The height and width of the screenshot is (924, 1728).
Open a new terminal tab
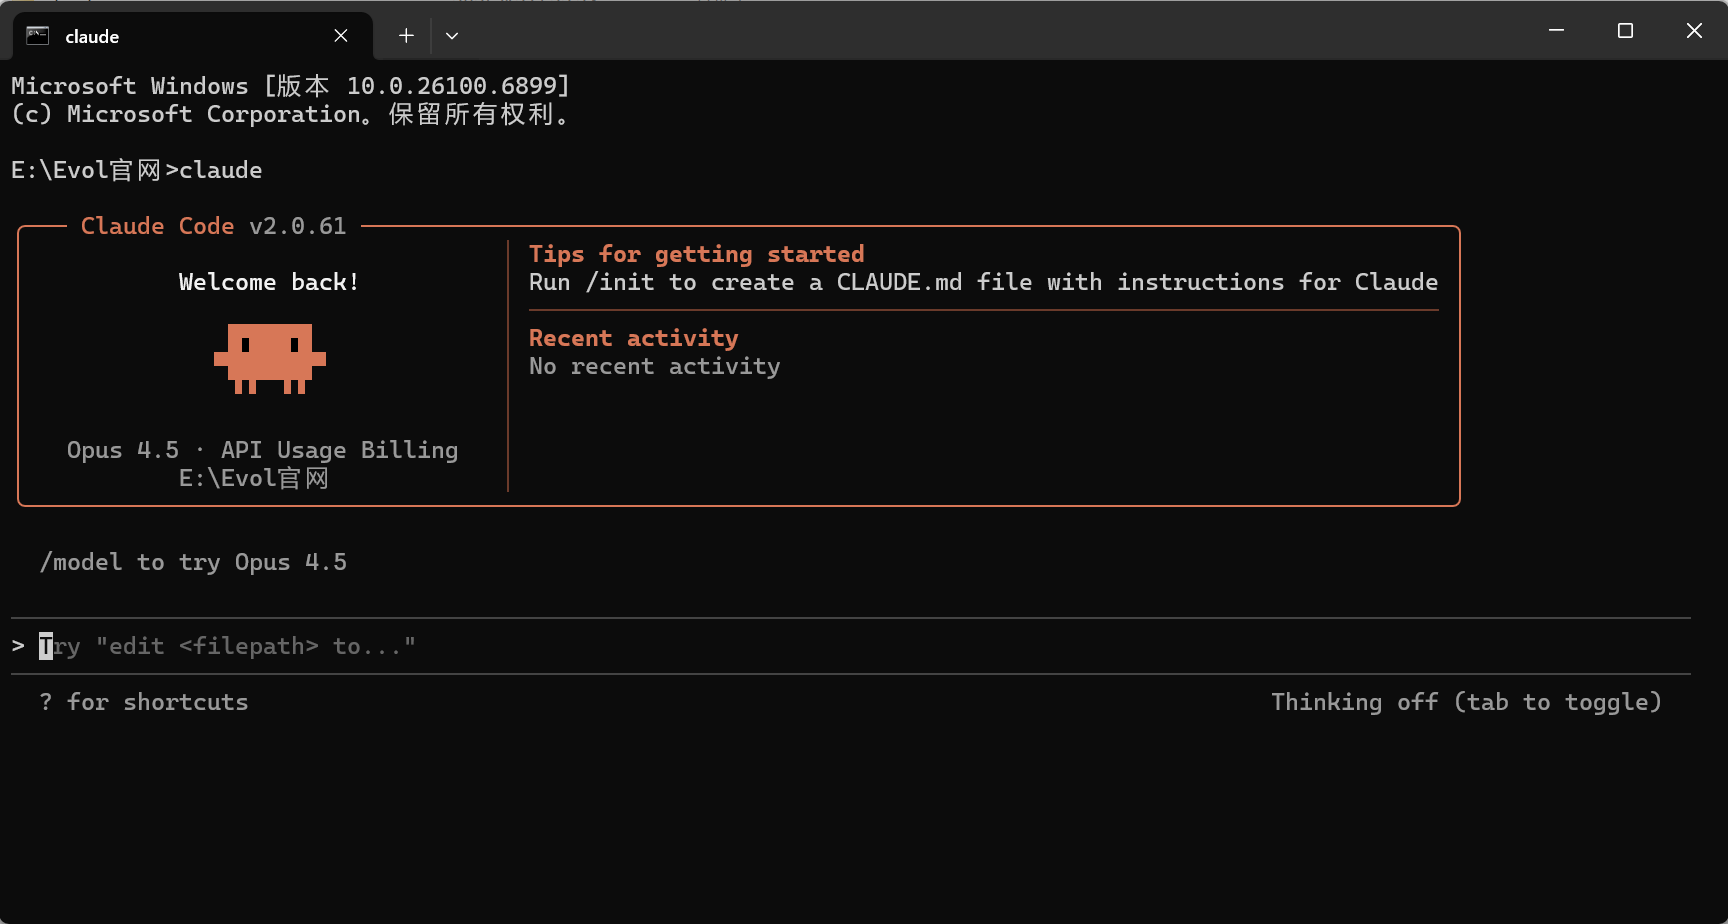(x=406, y=36)
